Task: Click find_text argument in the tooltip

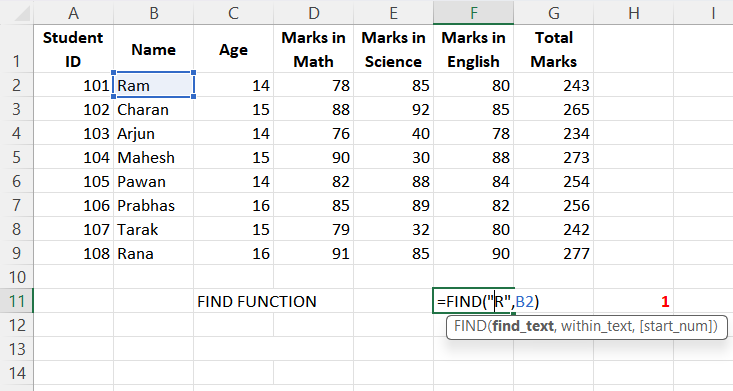Action: (523, 326)
